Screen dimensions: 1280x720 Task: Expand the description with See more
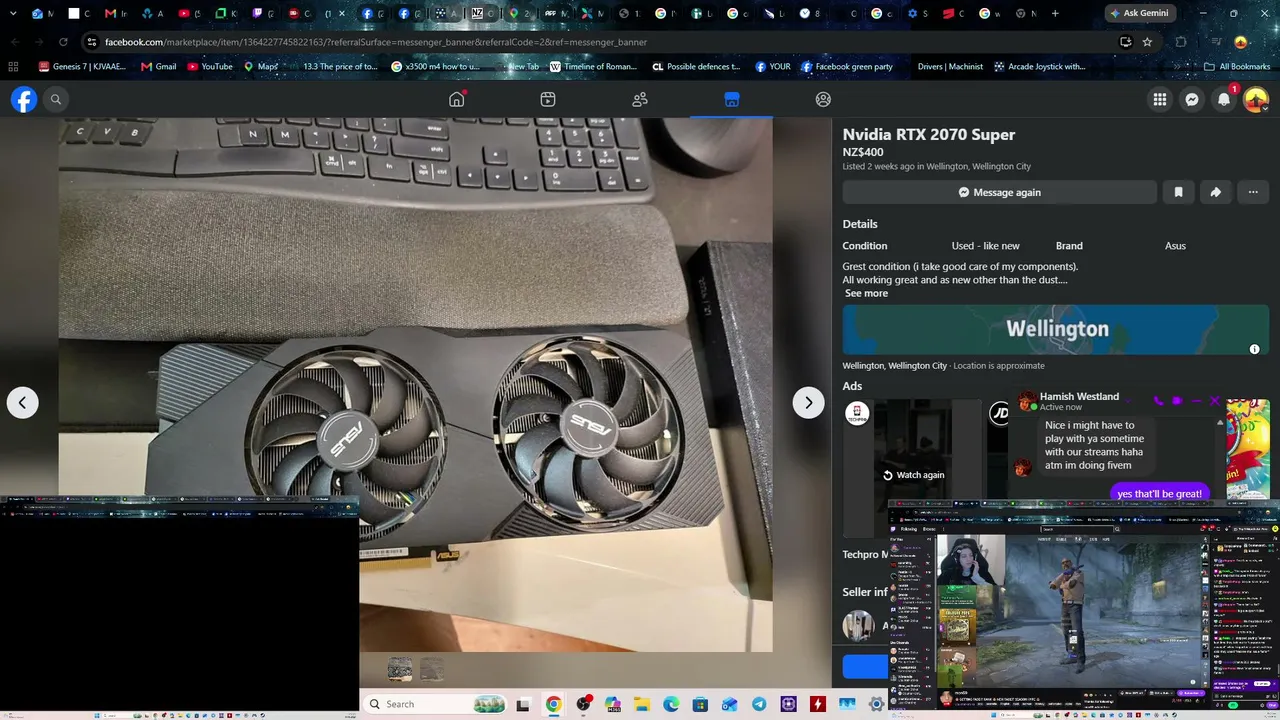click(866, 293)
